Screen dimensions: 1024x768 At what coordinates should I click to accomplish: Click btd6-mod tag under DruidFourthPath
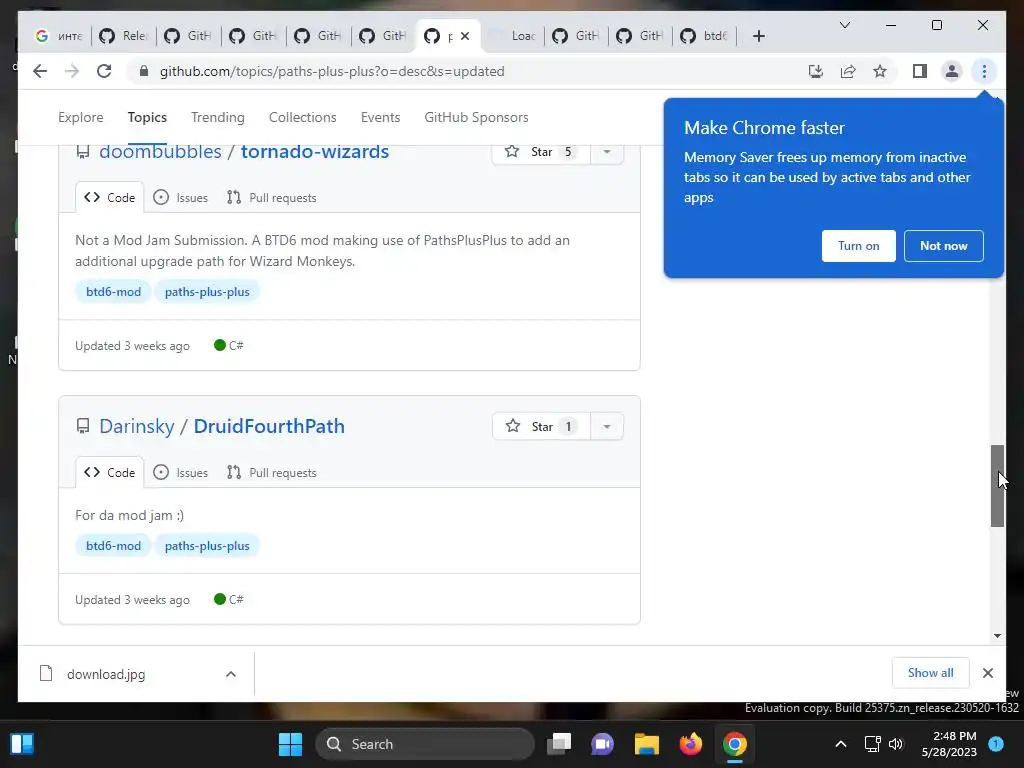point(114,546)
